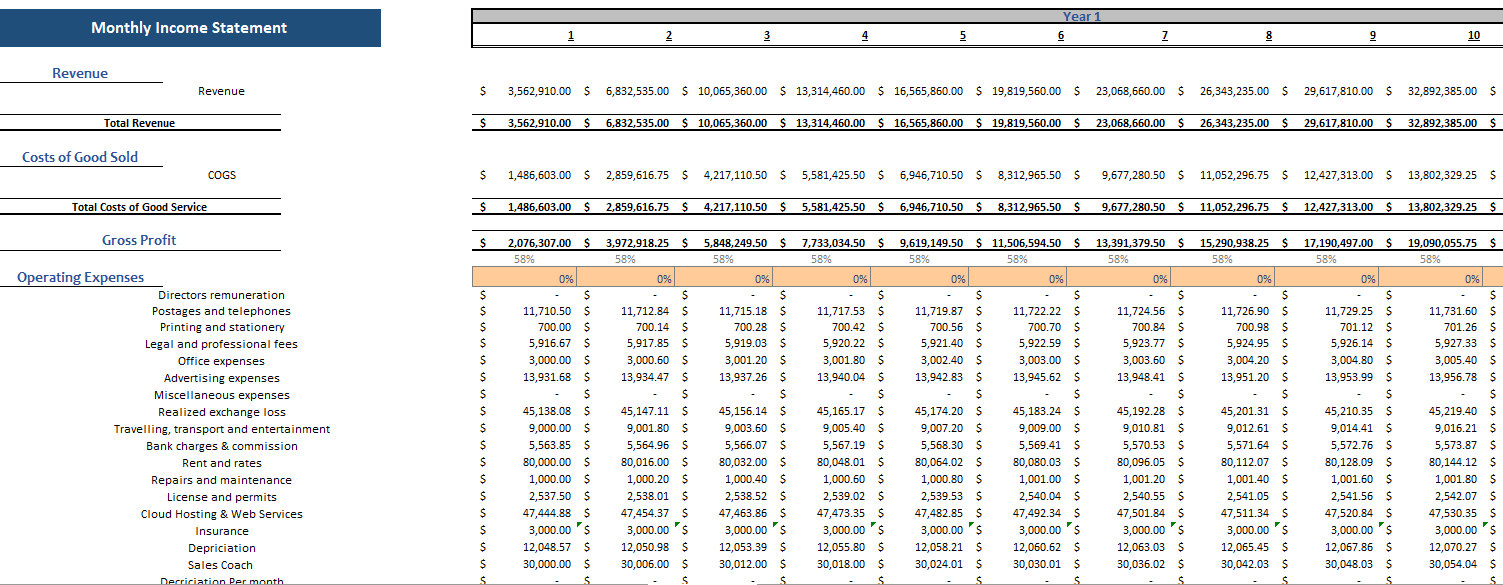Select the Cloud Hosting & Web Services label

221,513
